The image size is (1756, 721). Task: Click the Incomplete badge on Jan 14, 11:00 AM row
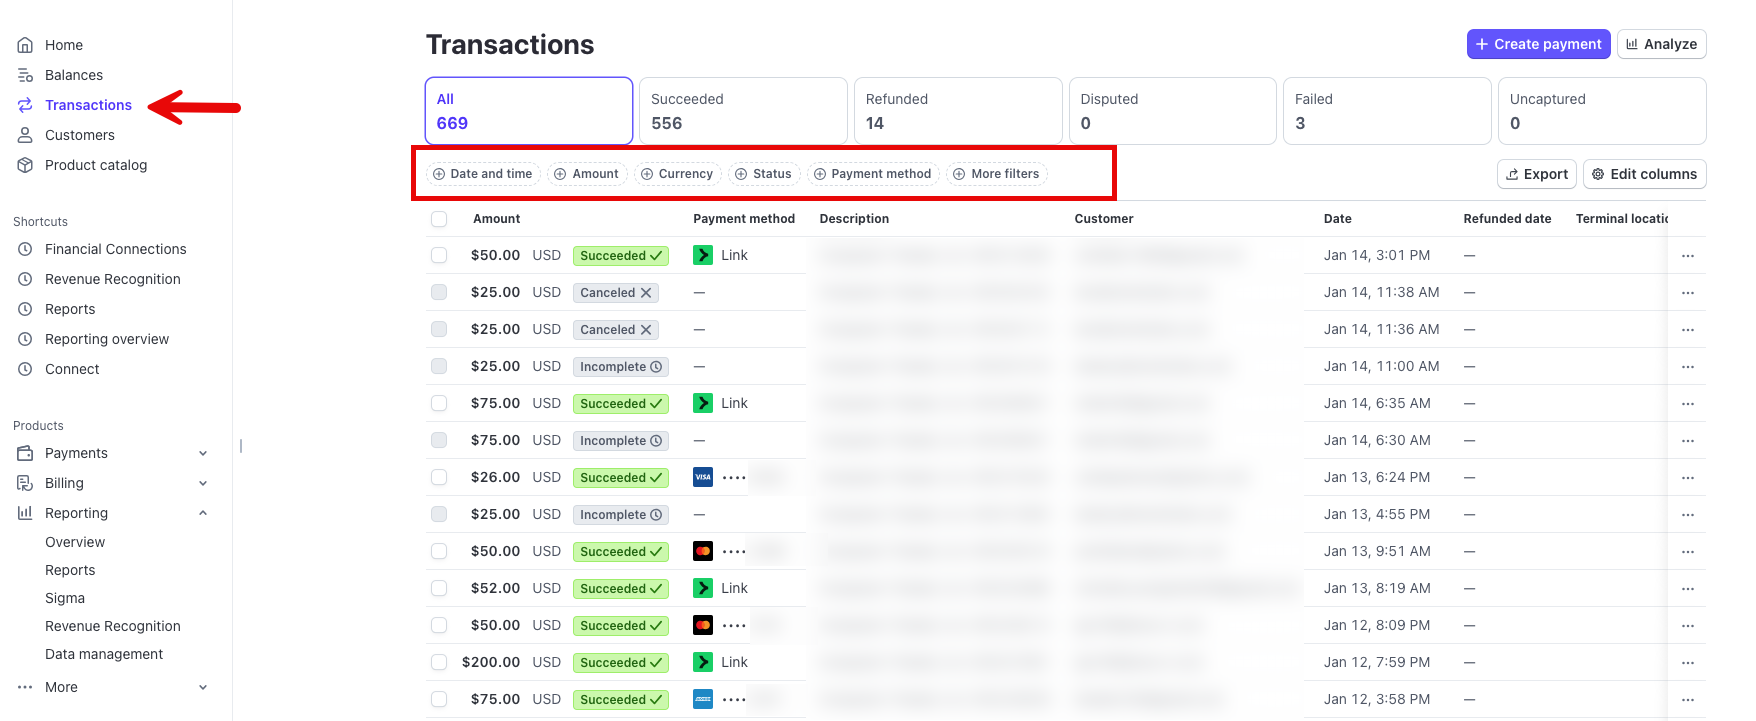[621, 367]
